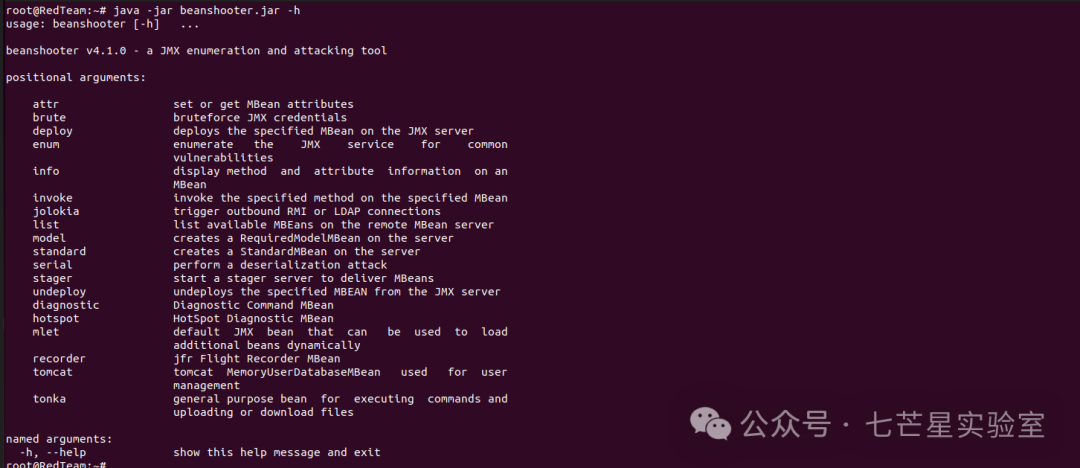This screenshot has height=468, width=1080.
Task: Click the 'stager' subcommand name
Action: click(x=52, y=278)
